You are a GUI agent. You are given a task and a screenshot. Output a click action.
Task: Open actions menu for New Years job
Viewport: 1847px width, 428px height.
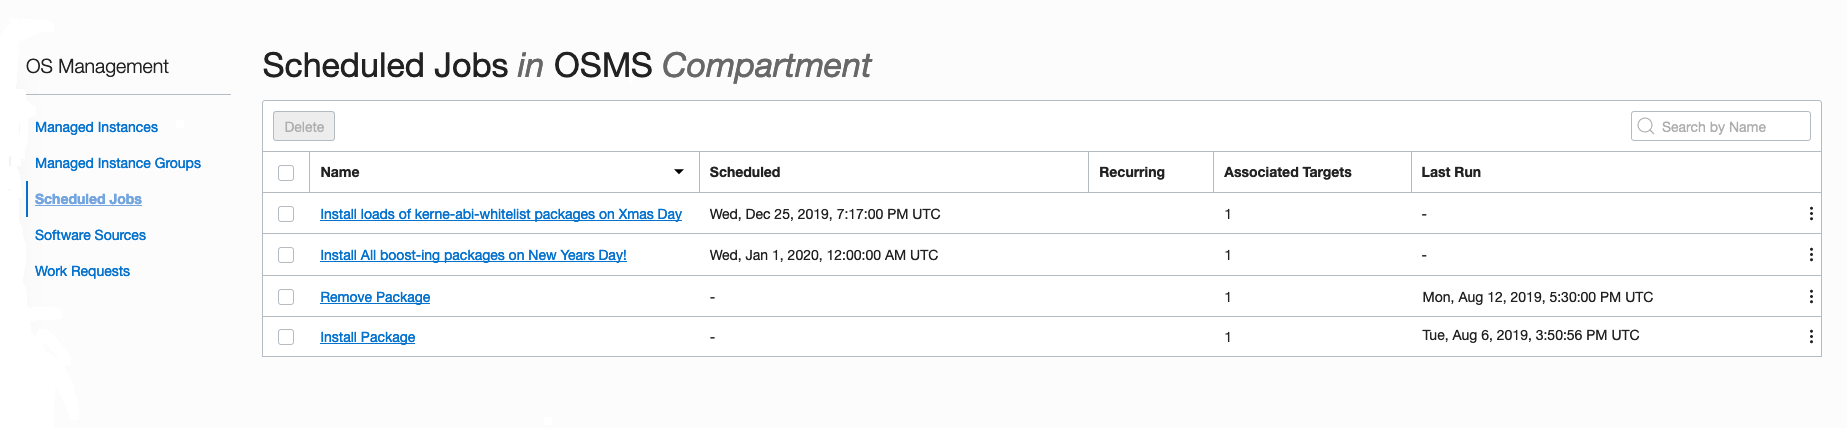click(x=1811, y=255)
